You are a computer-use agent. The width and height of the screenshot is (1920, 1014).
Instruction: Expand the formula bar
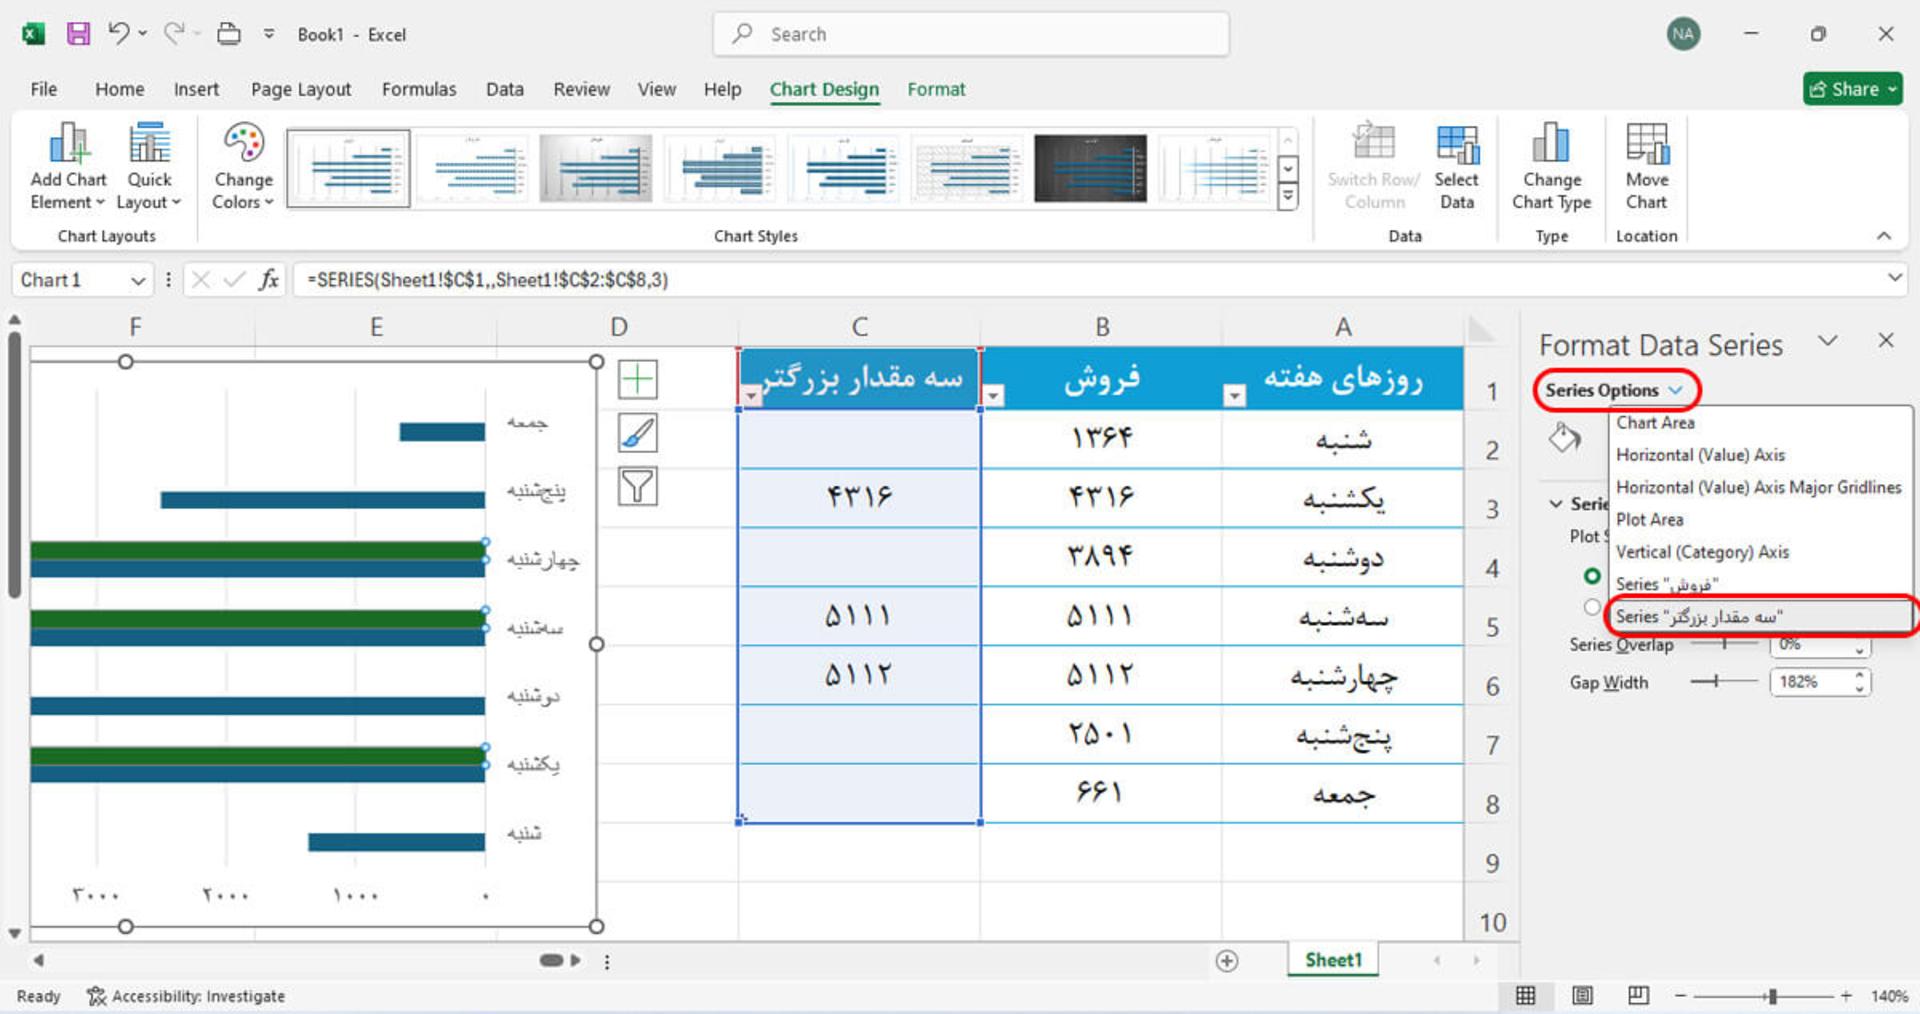(1894, 278)
